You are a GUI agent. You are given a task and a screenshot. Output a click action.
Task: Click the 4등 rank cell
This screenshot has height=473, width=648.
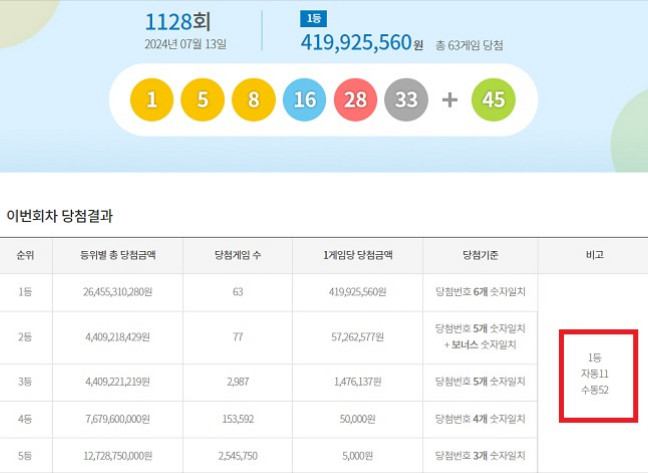tap(25, 419)
